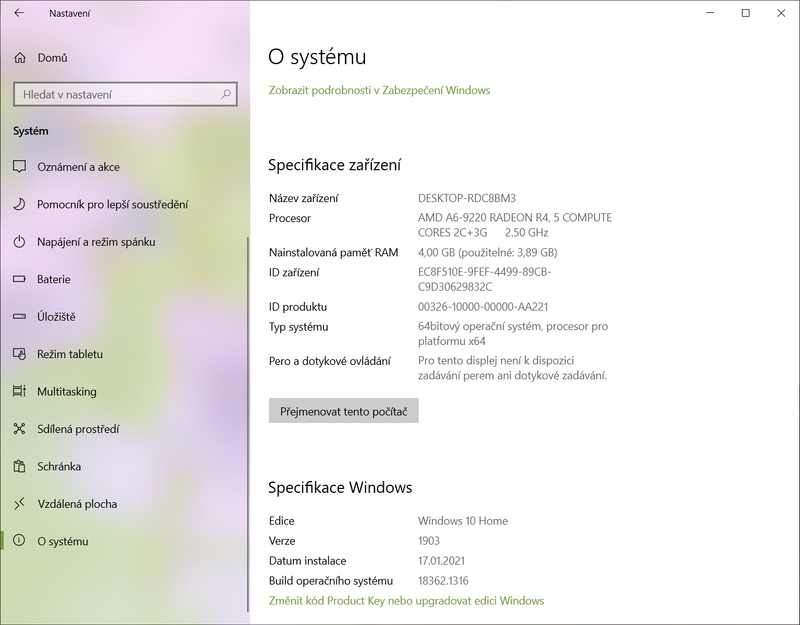Click the Datum instalace label
The width and height of the screenshot is (800, 625).
pos(308,561)
